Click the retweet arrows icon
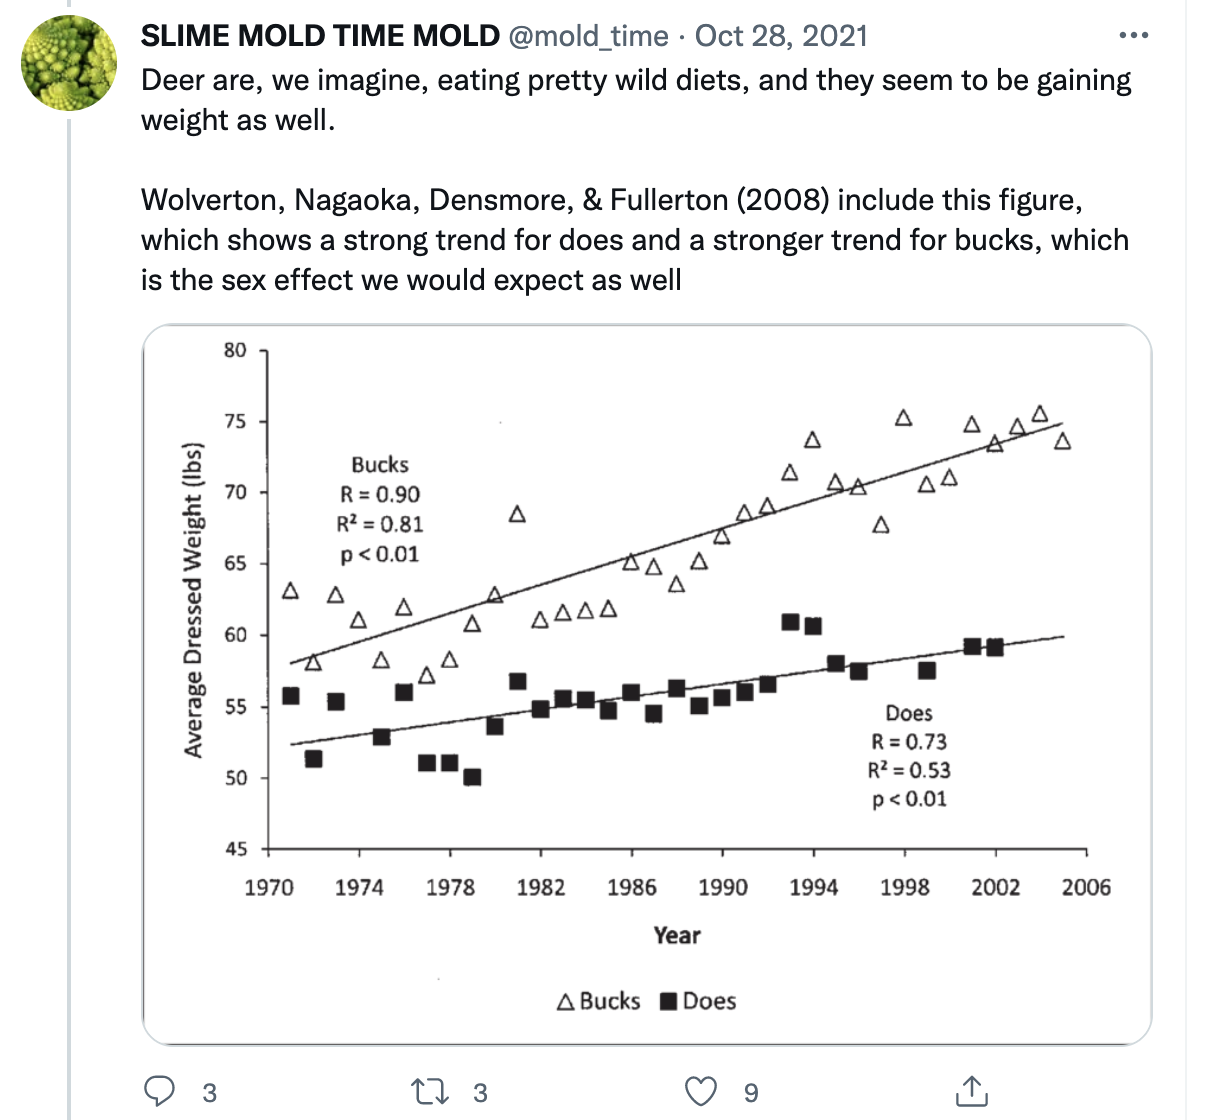 pos(431,1091)
